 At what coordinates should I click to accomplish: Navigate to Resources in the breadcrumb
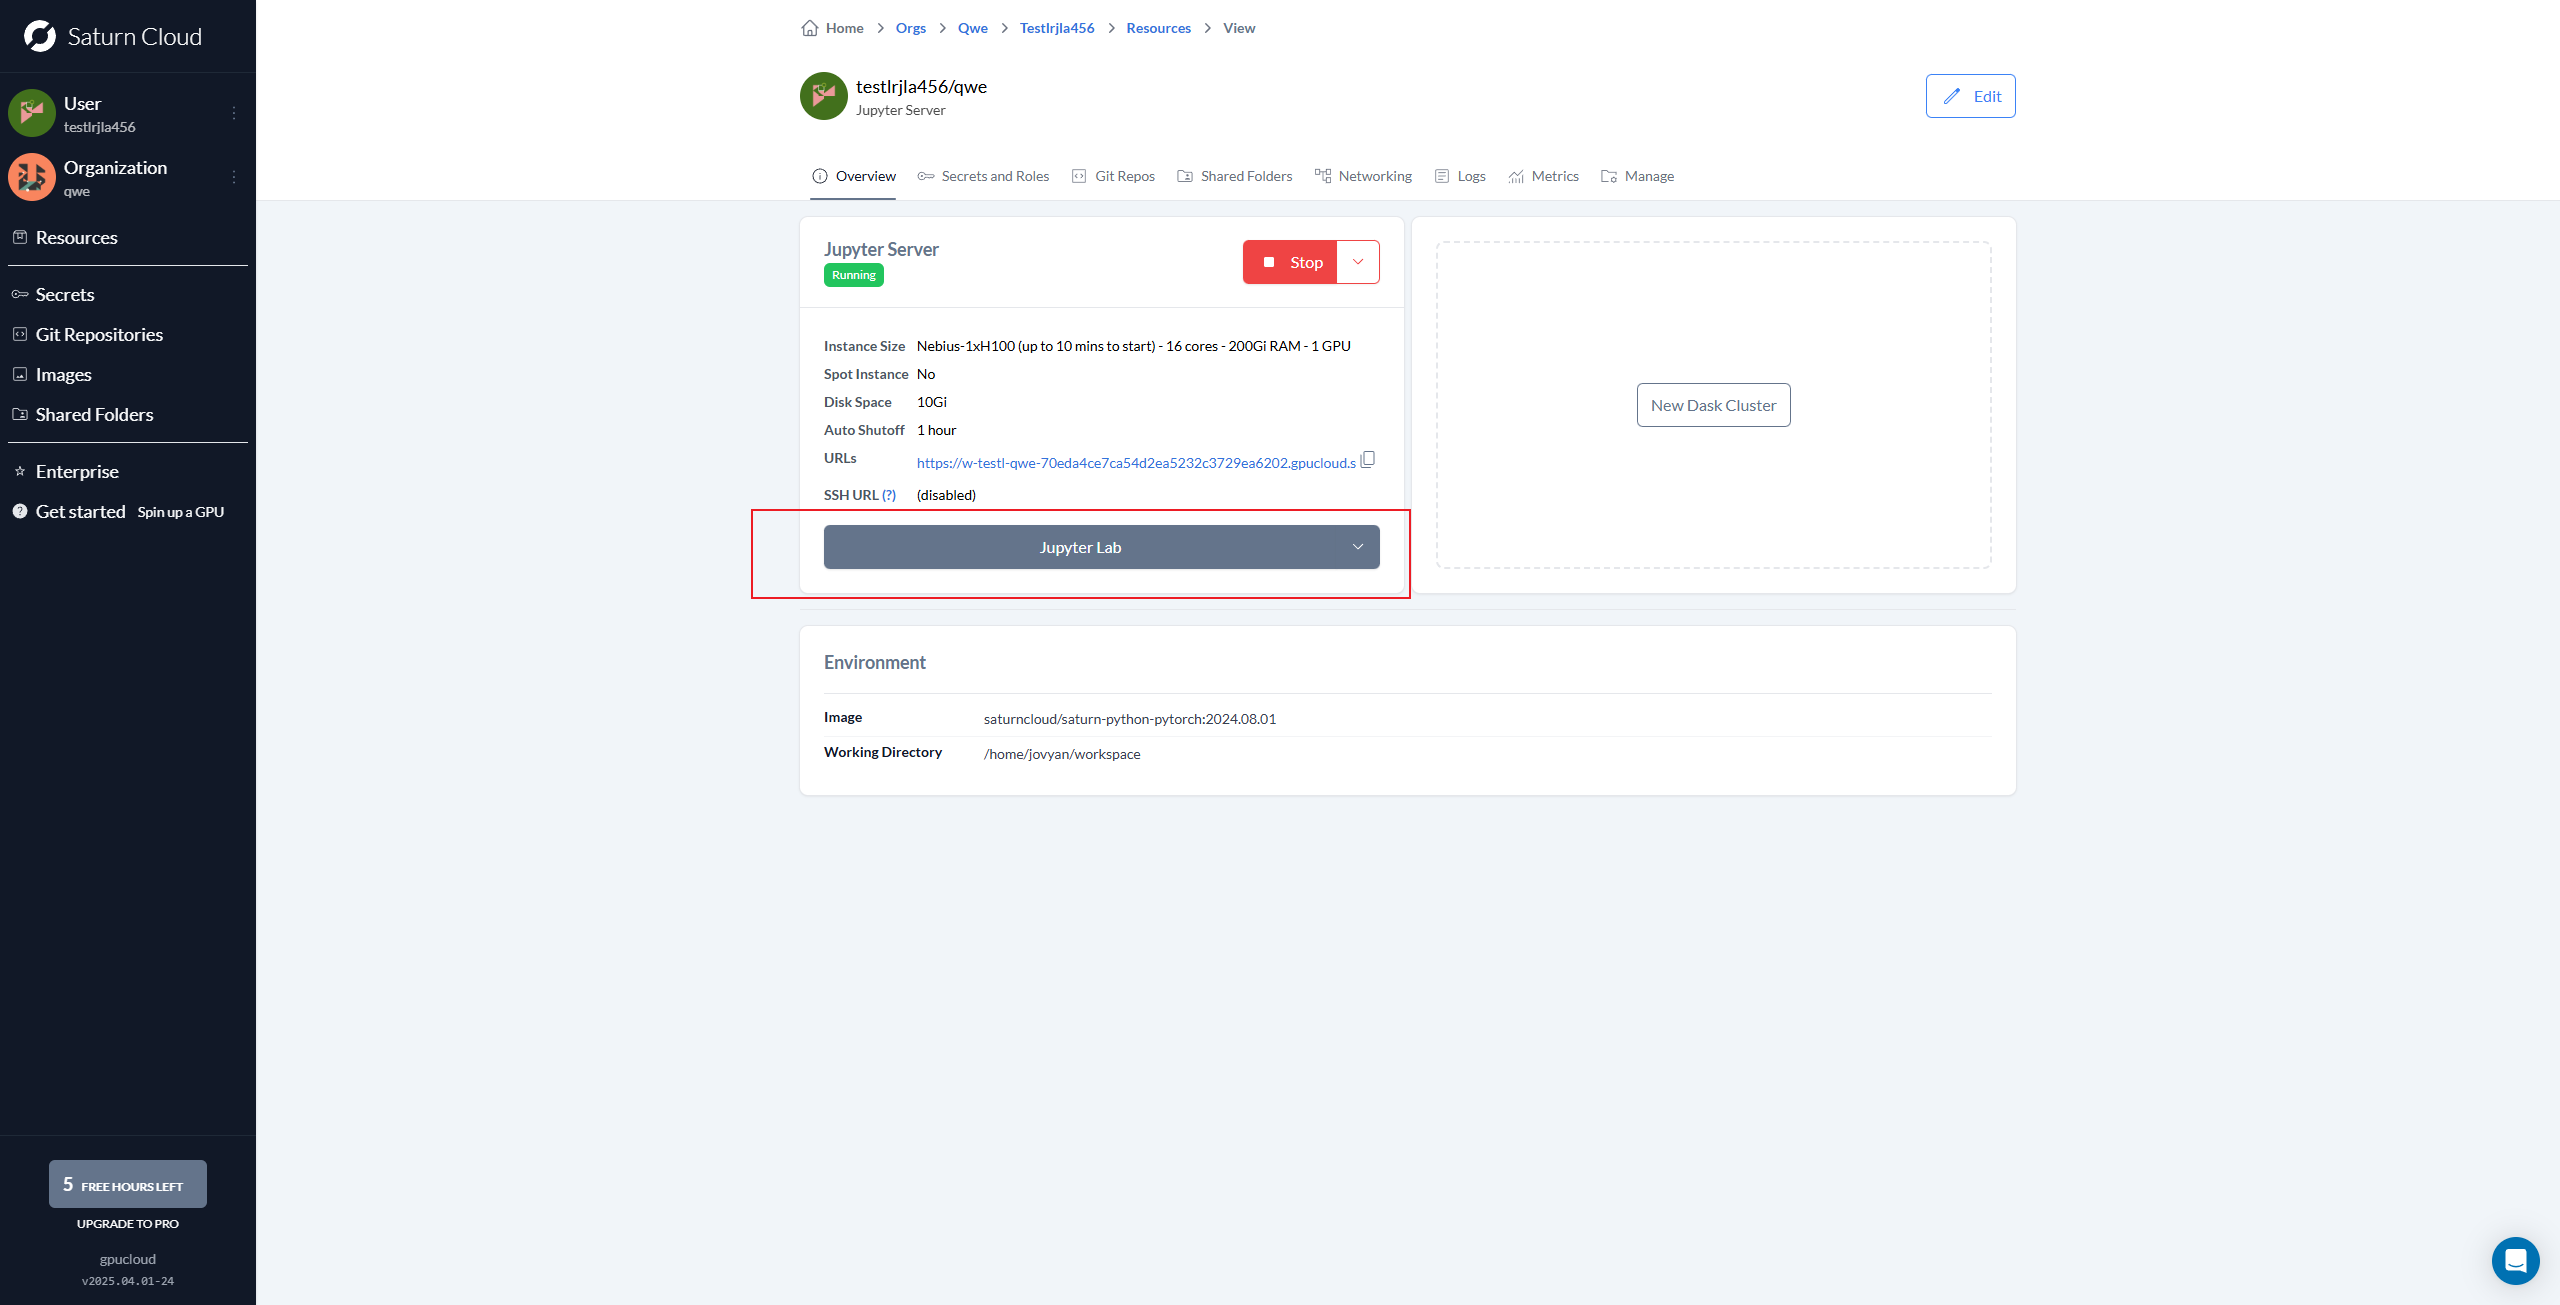pyautogui.click(x=1159, y=28)
